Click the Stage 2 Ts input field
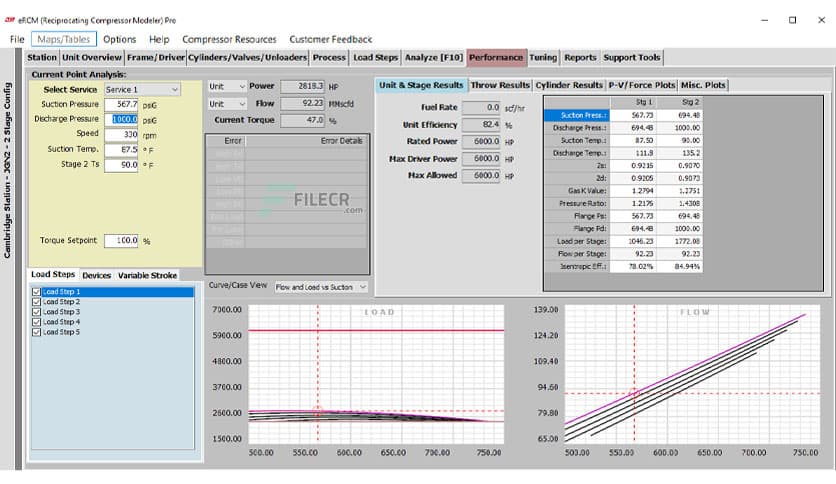The image size is (836, 484). [x=121, y=165]
